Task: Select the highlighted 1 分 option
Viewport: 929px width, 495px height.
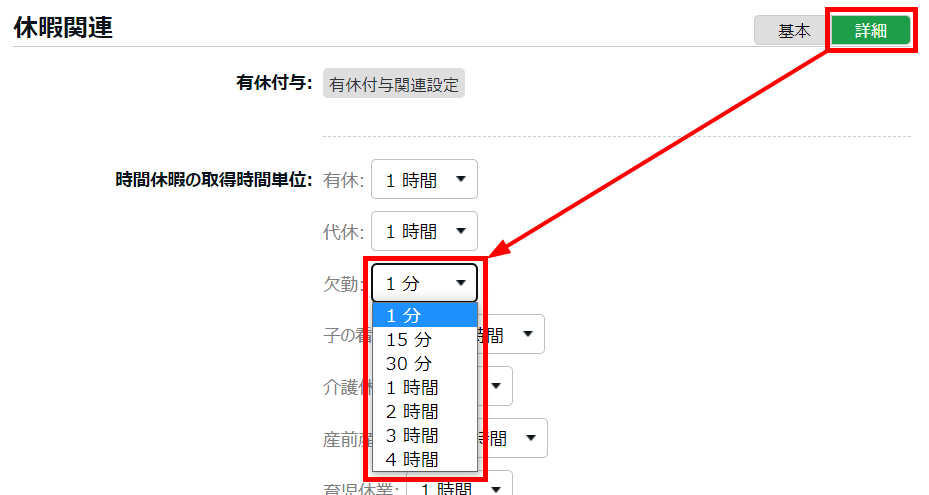Action: pyautogui.click(x=424, y=315)
